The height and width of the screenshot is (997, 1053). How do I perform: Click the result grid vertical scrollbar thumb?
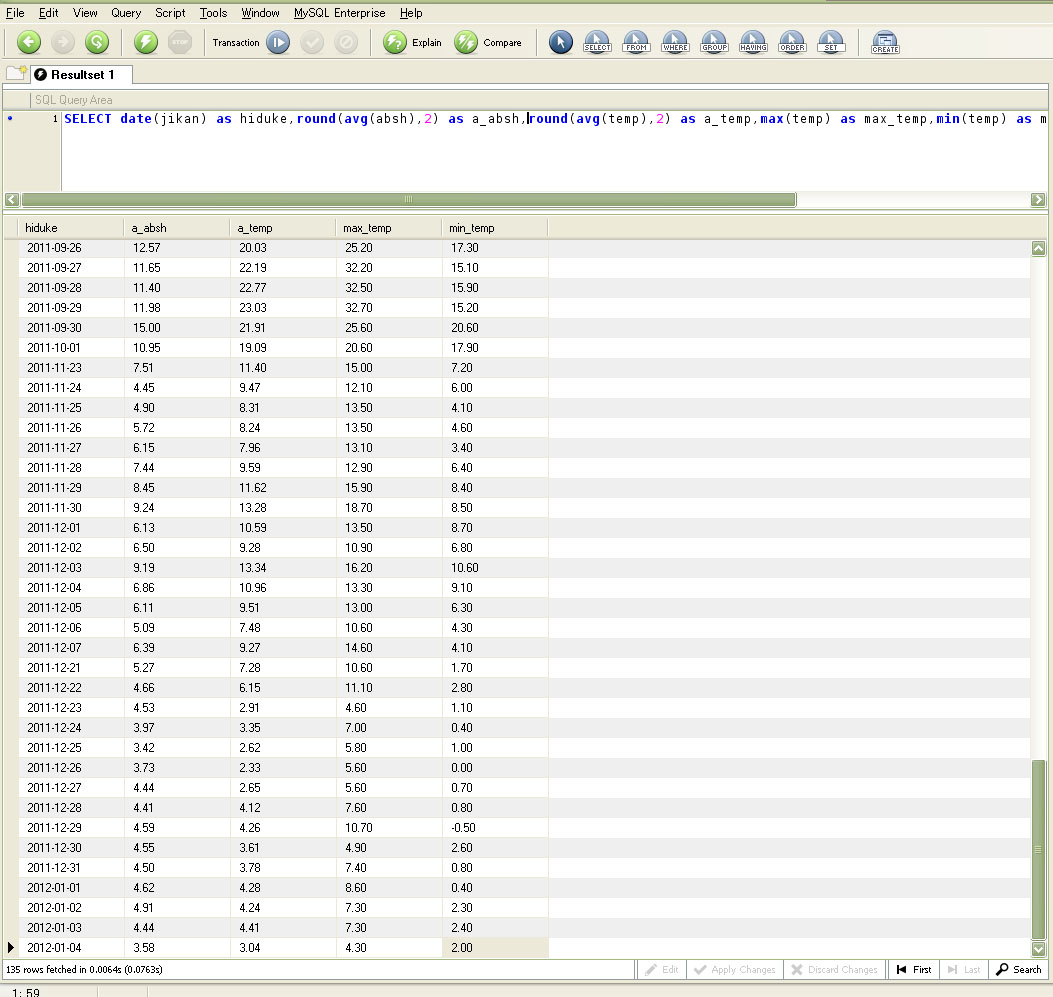[x=1038, y=850]
